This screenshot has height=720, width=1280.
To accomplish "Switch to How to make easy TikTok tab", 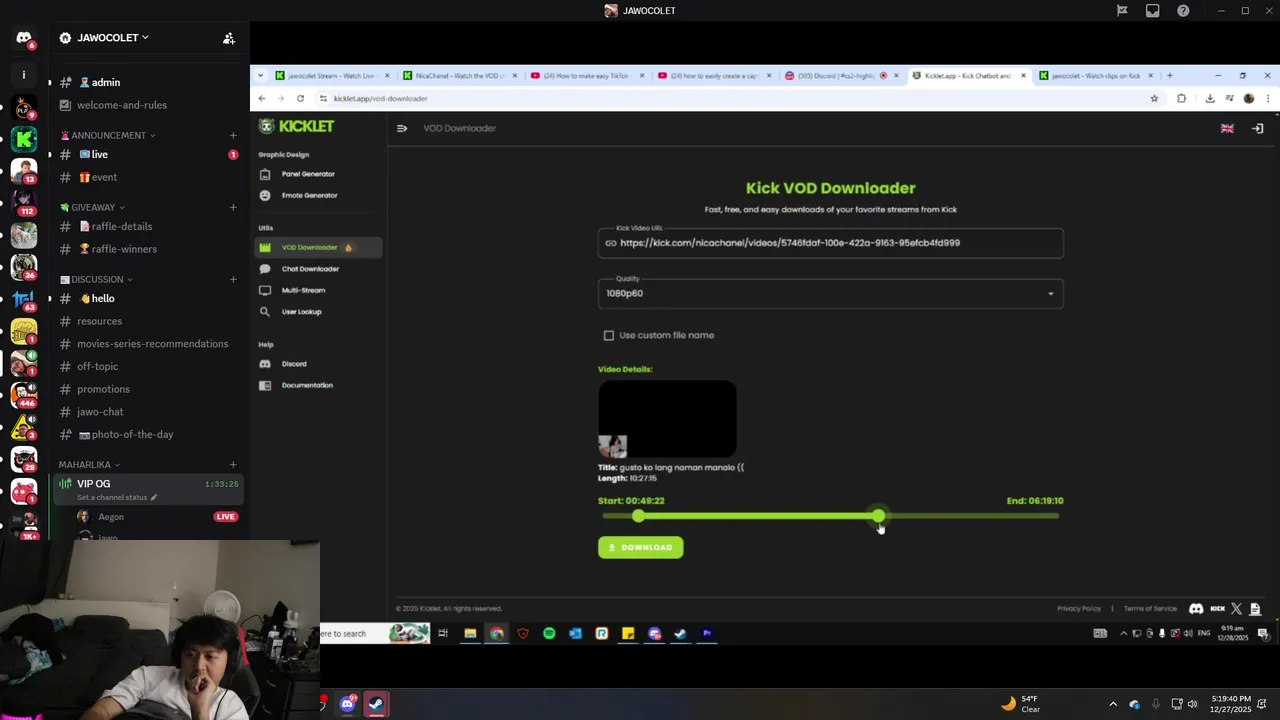I will [587, 75].
